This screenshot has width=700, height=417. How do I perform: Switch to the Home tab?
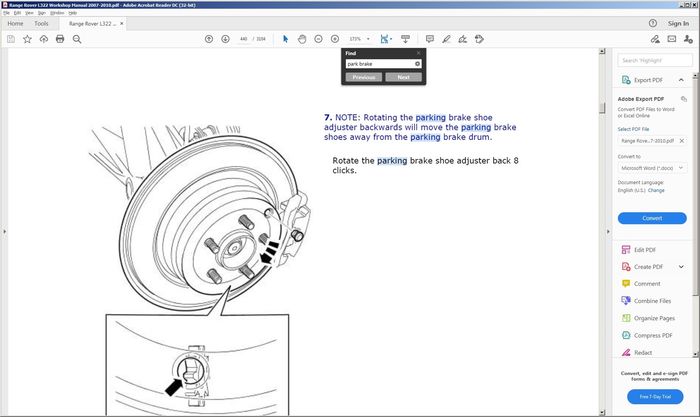15,23
